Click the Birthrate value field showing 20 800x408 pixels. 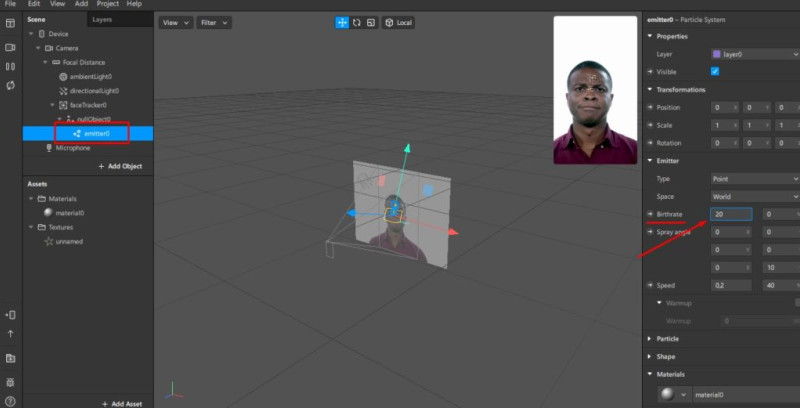(x=731, y=214)
